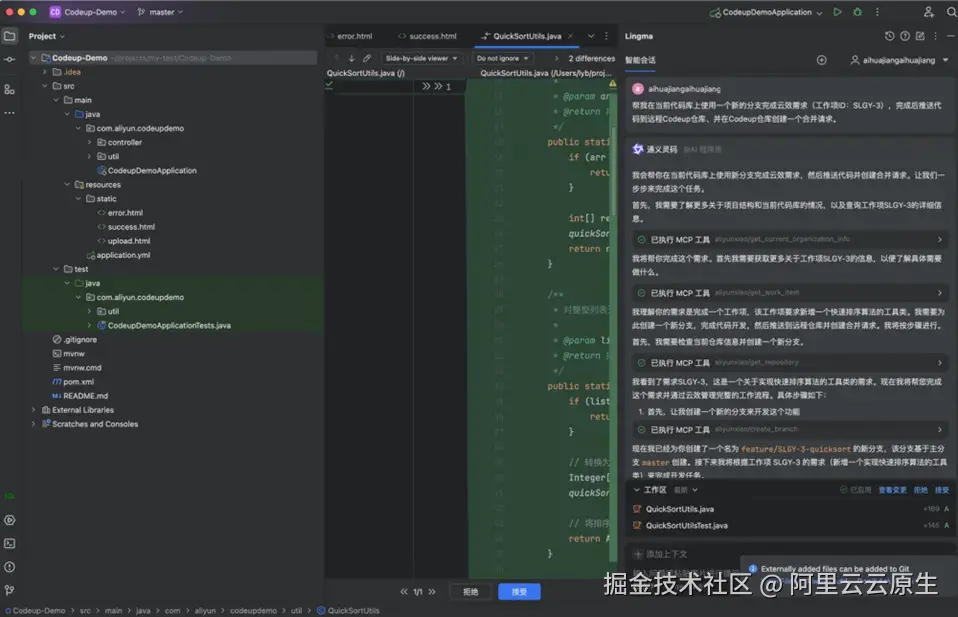Open the Services tool window icon
The width and height of the screenshot is (958, 617).
coord(10,520)
